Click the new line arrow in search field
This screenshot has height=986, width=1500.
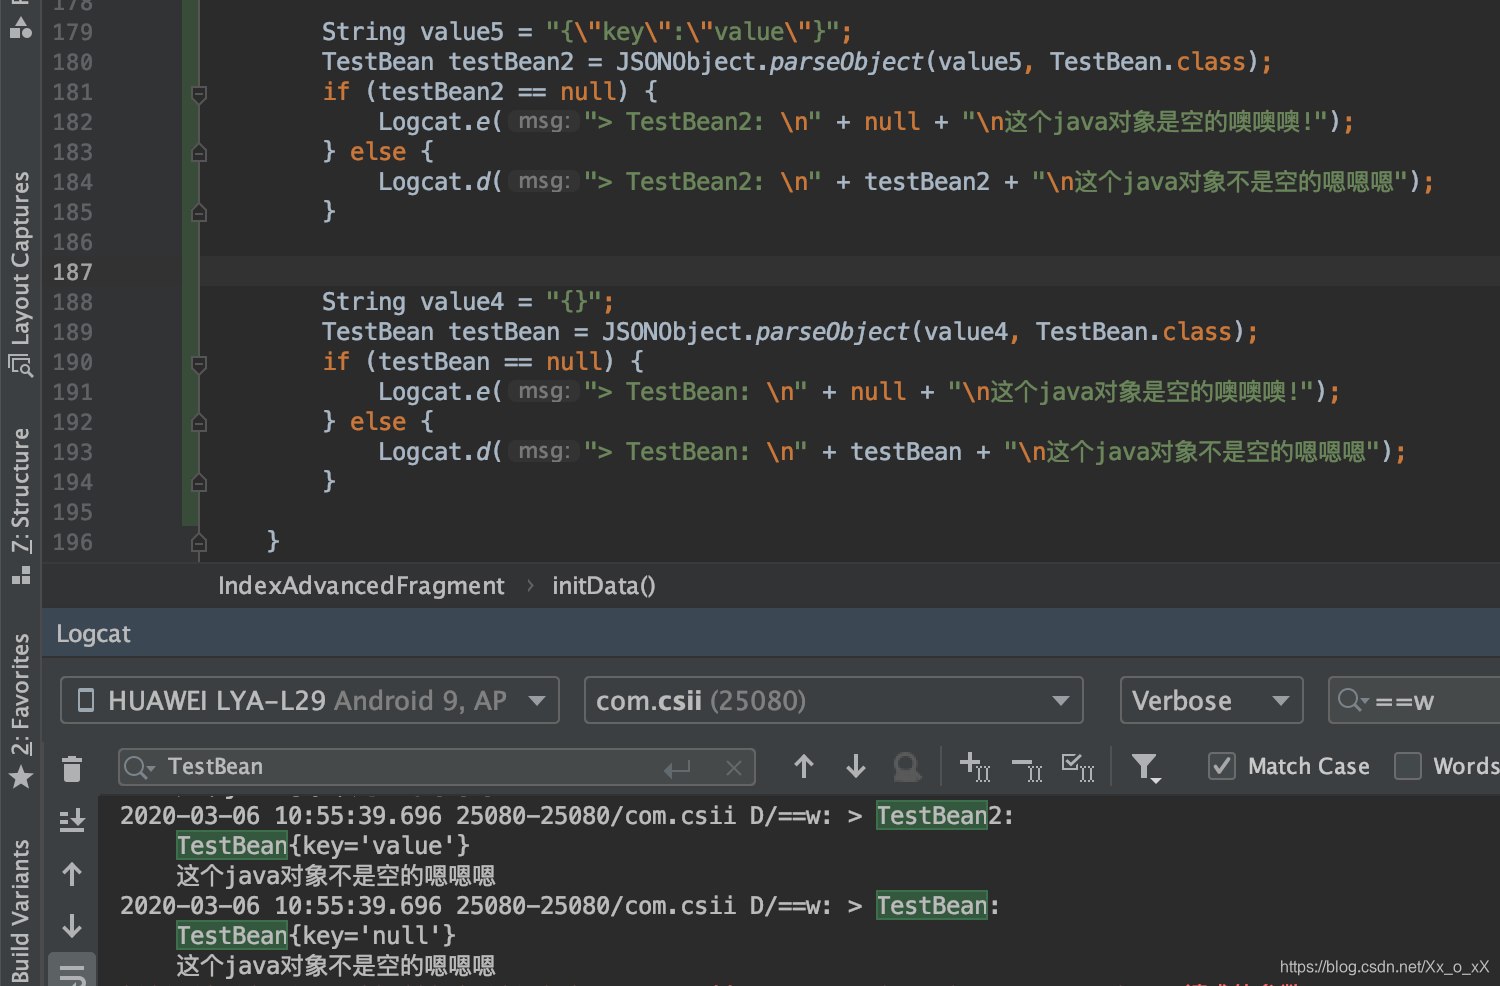677,768
